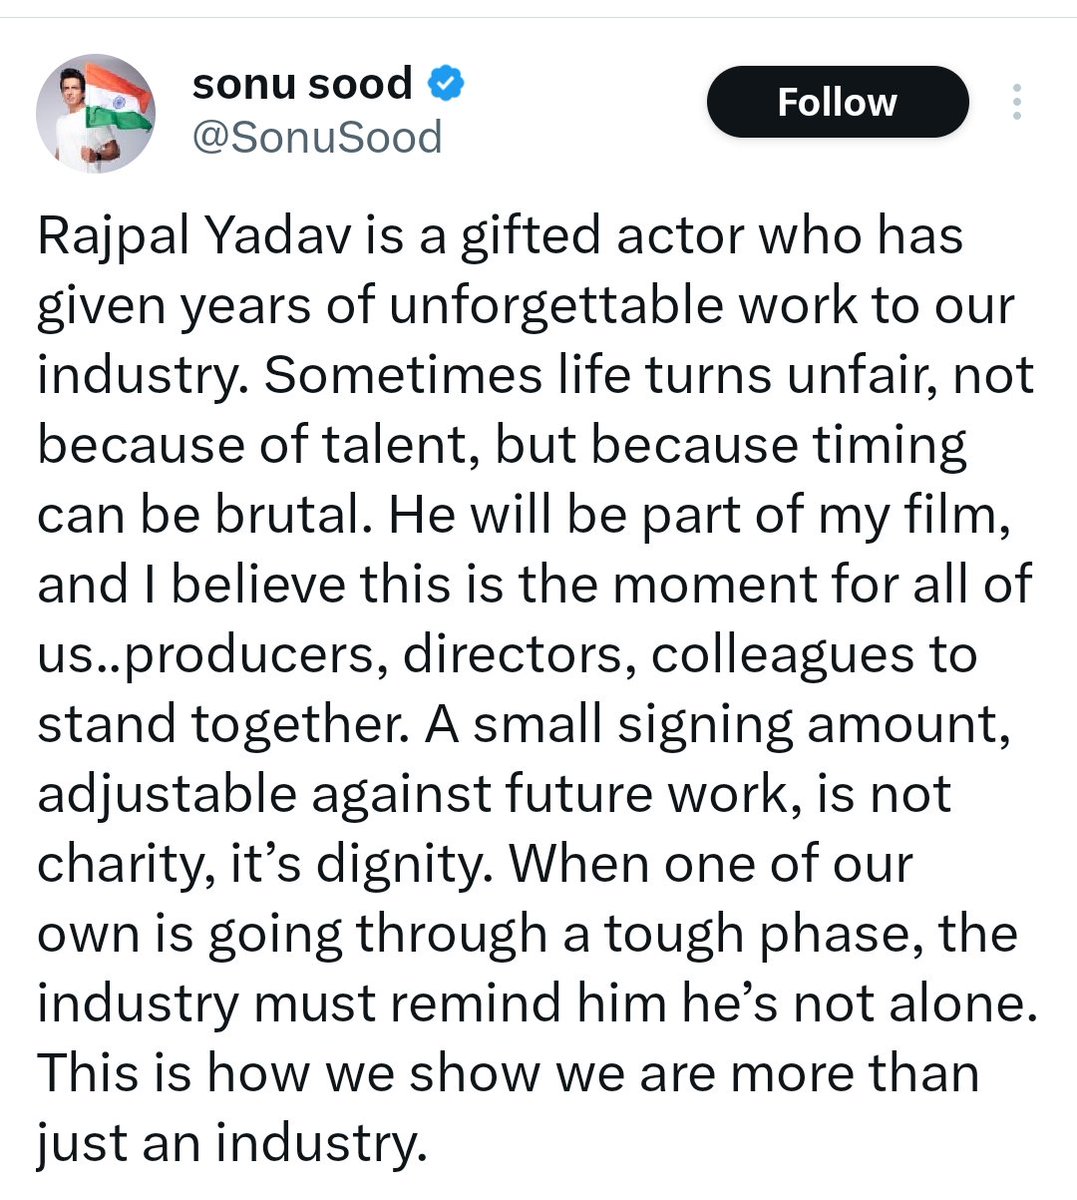Screen dimensions: 1077x1200
Task: Visit the @SonuSood handle link
Action: coord(316,137)
